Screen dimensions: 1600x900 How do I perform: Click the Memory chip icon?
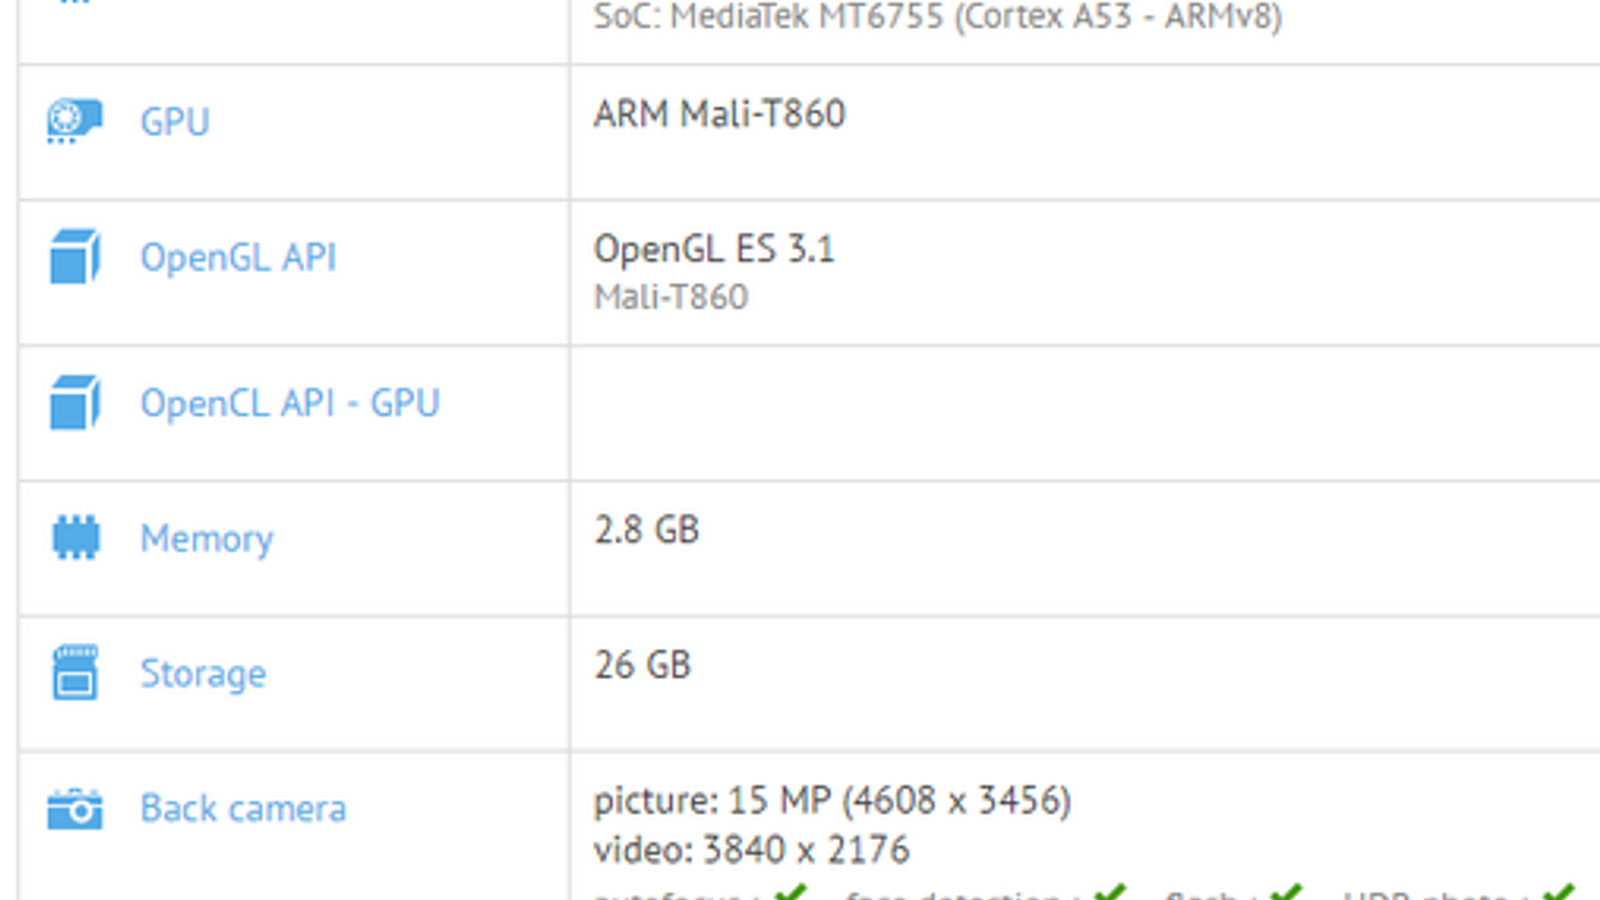tap(75, 538)
